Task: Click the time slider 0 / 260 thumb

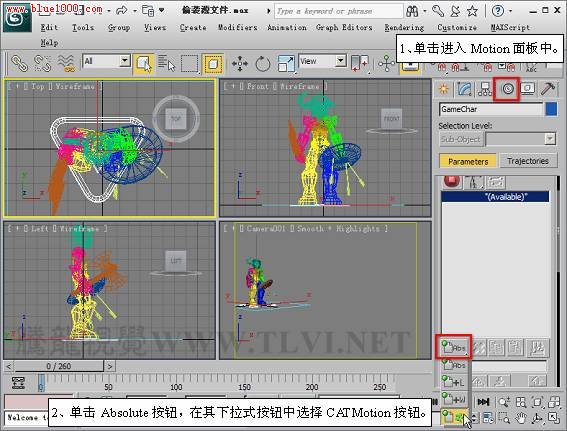Action: [x=59, y=366]
